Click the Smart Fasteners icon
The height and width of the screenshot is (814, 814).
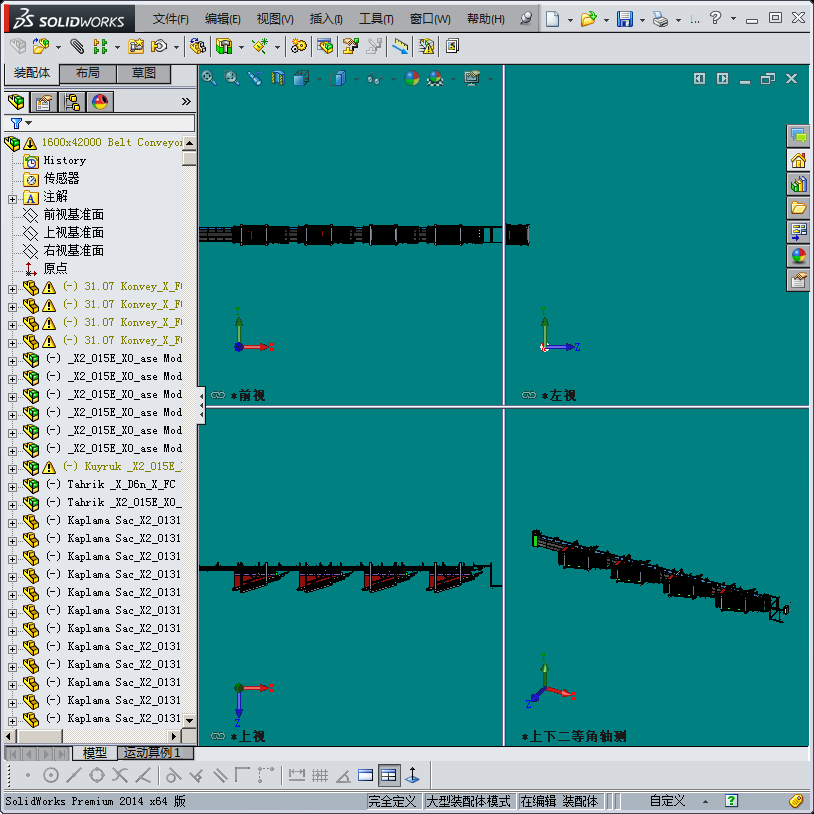136,47
